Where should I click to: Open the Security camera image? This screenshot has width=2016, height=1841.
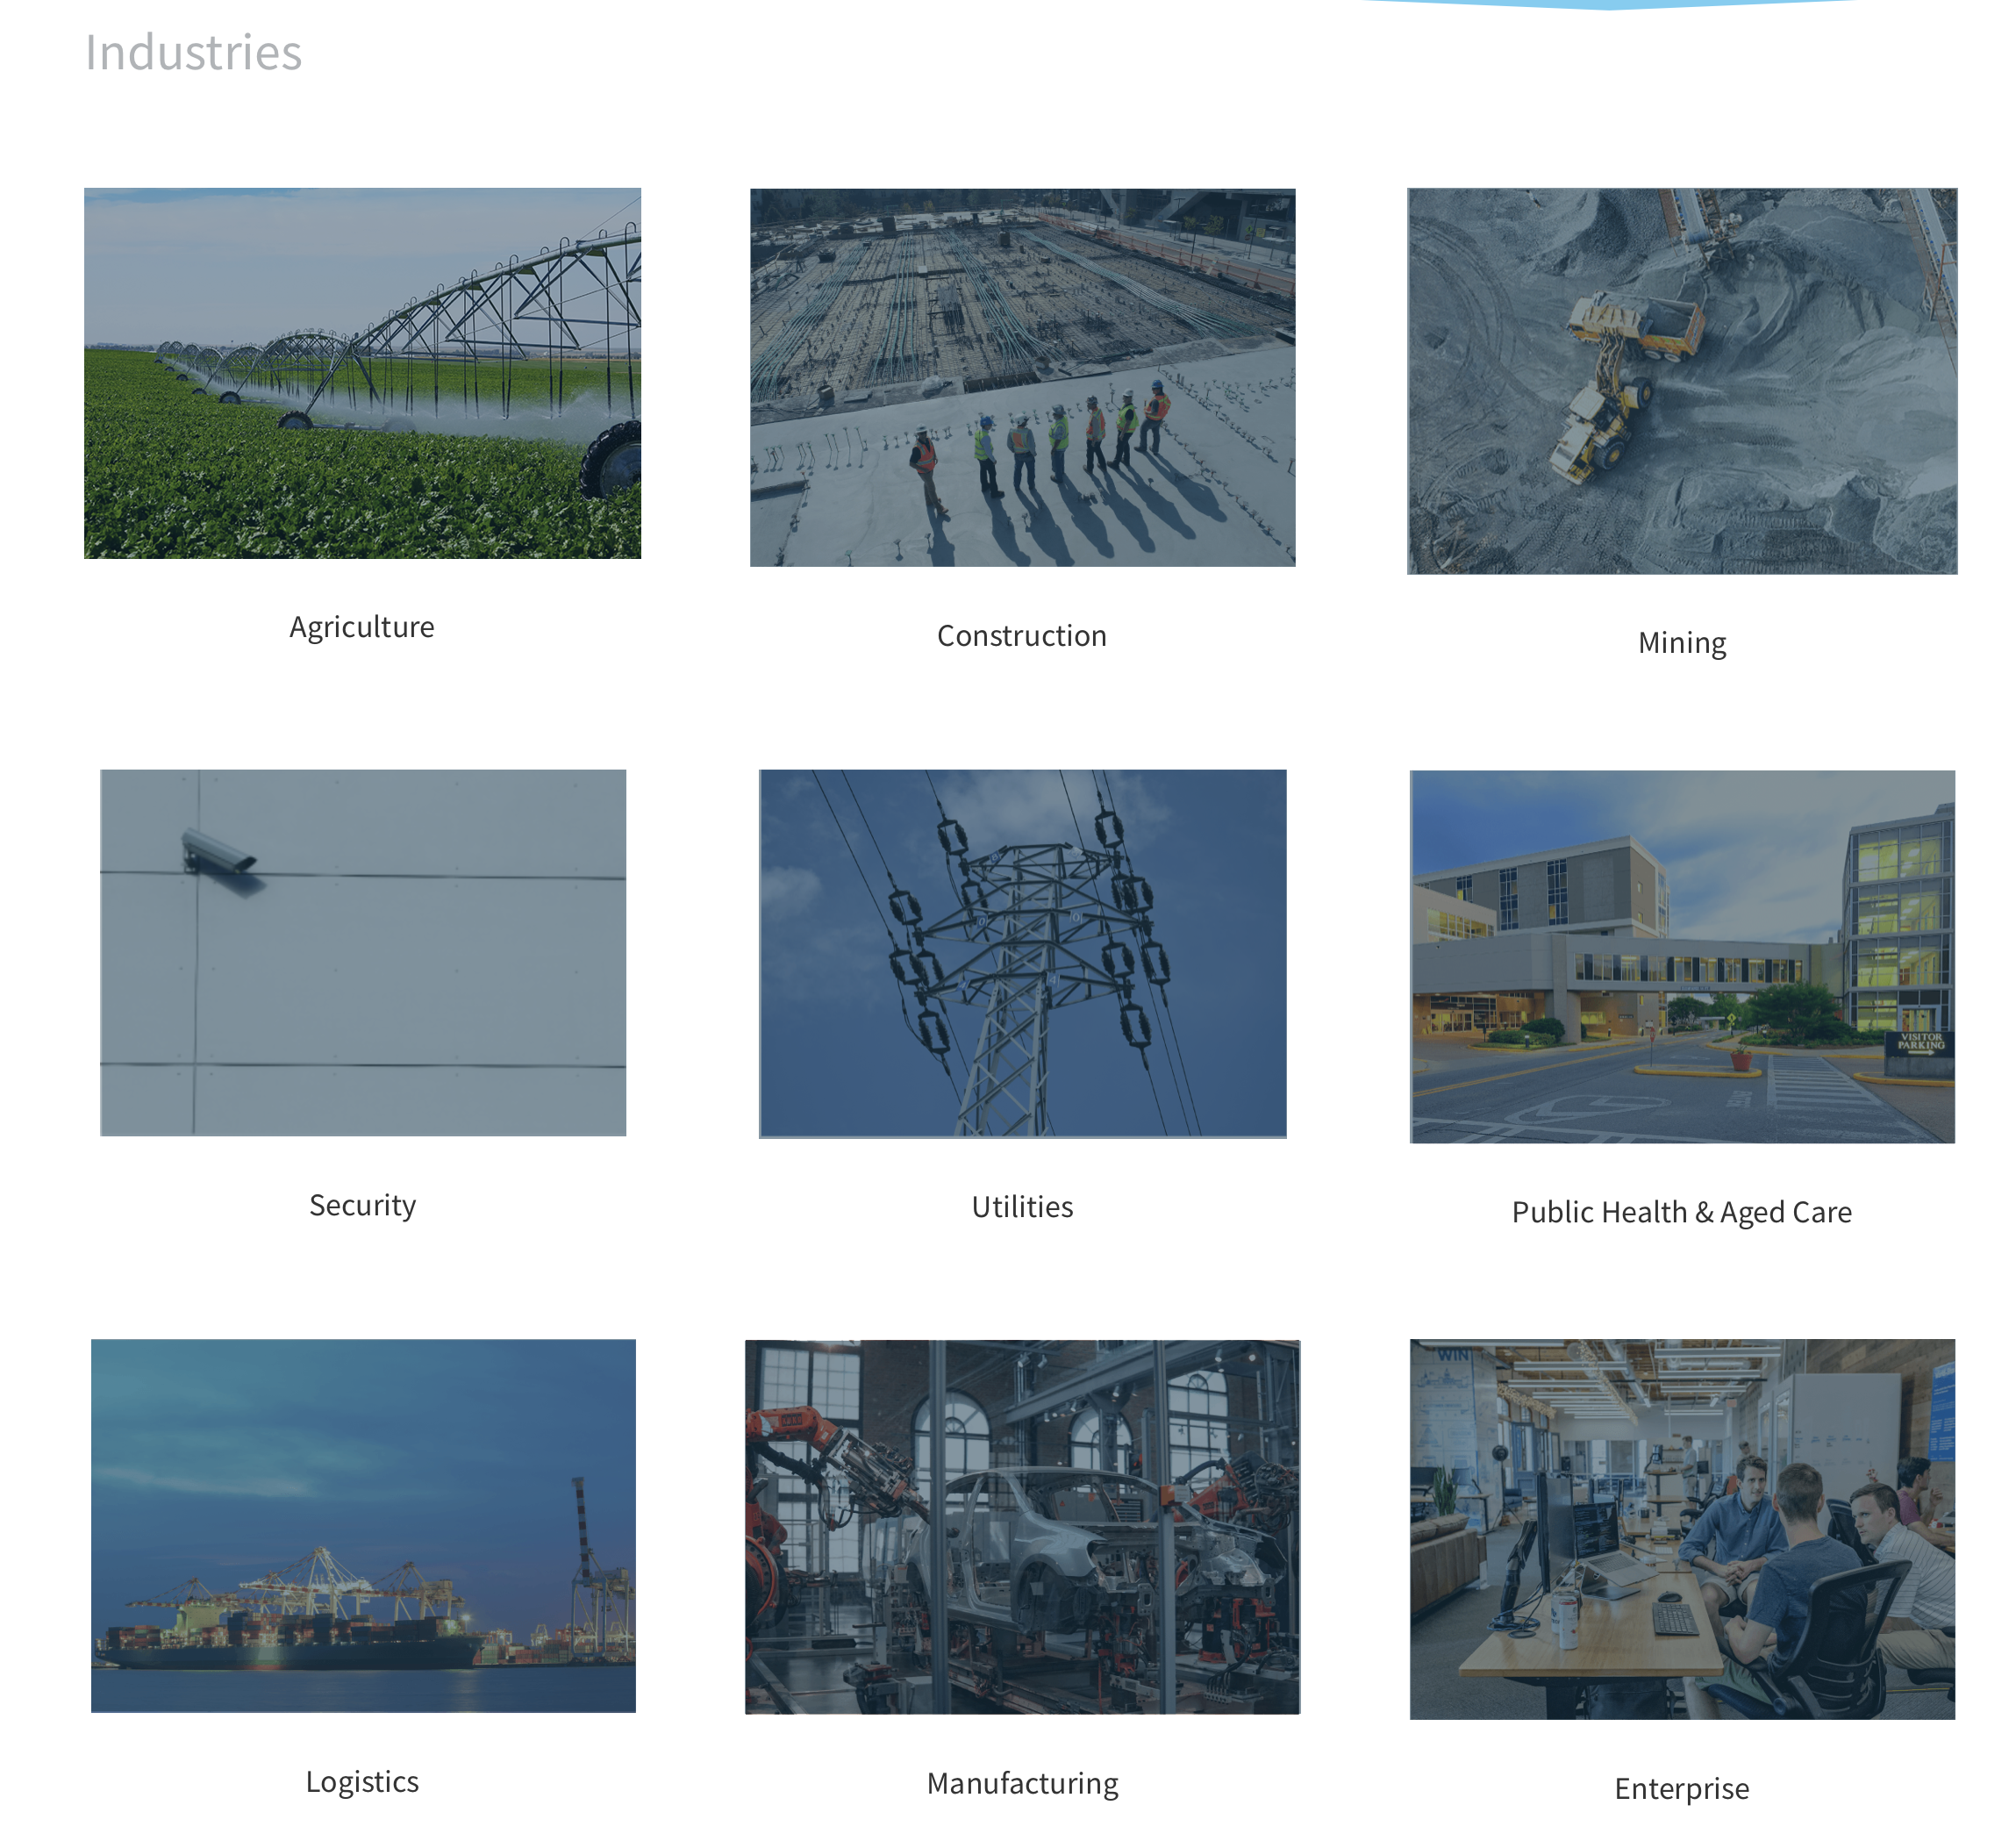[x=363, y=952]
